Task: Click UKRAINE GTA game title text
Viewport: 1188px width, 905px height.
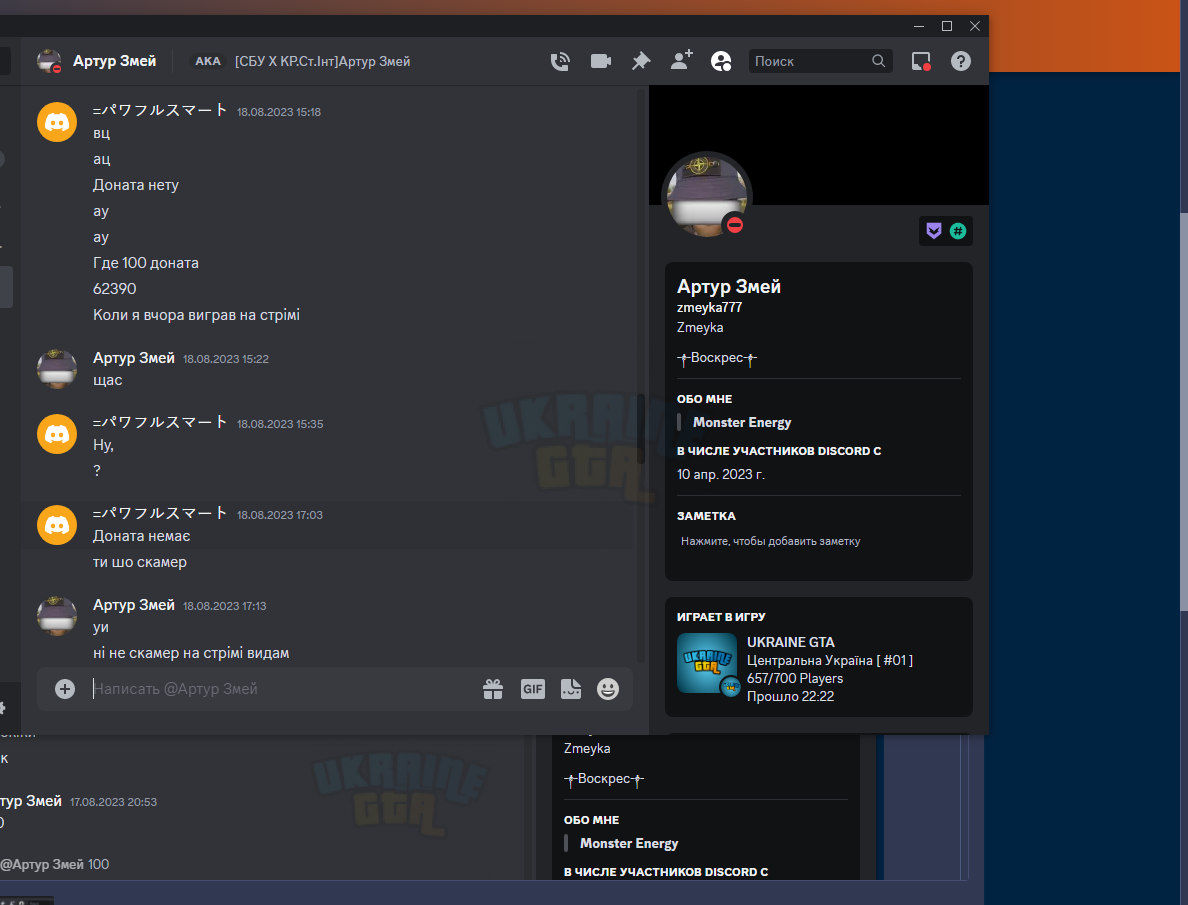Action: (x=790, y=642)
